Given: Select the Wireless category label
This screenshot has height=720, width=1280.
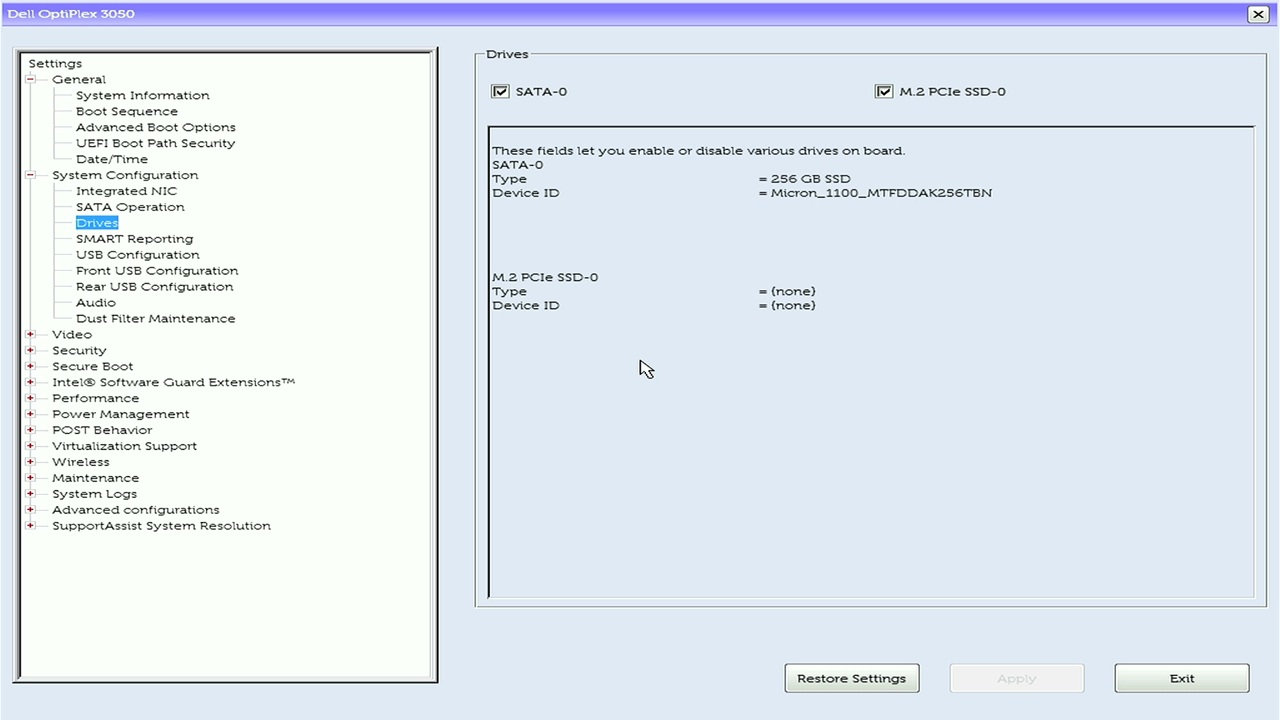Looking at the screenshot, I should coord(81,462).
